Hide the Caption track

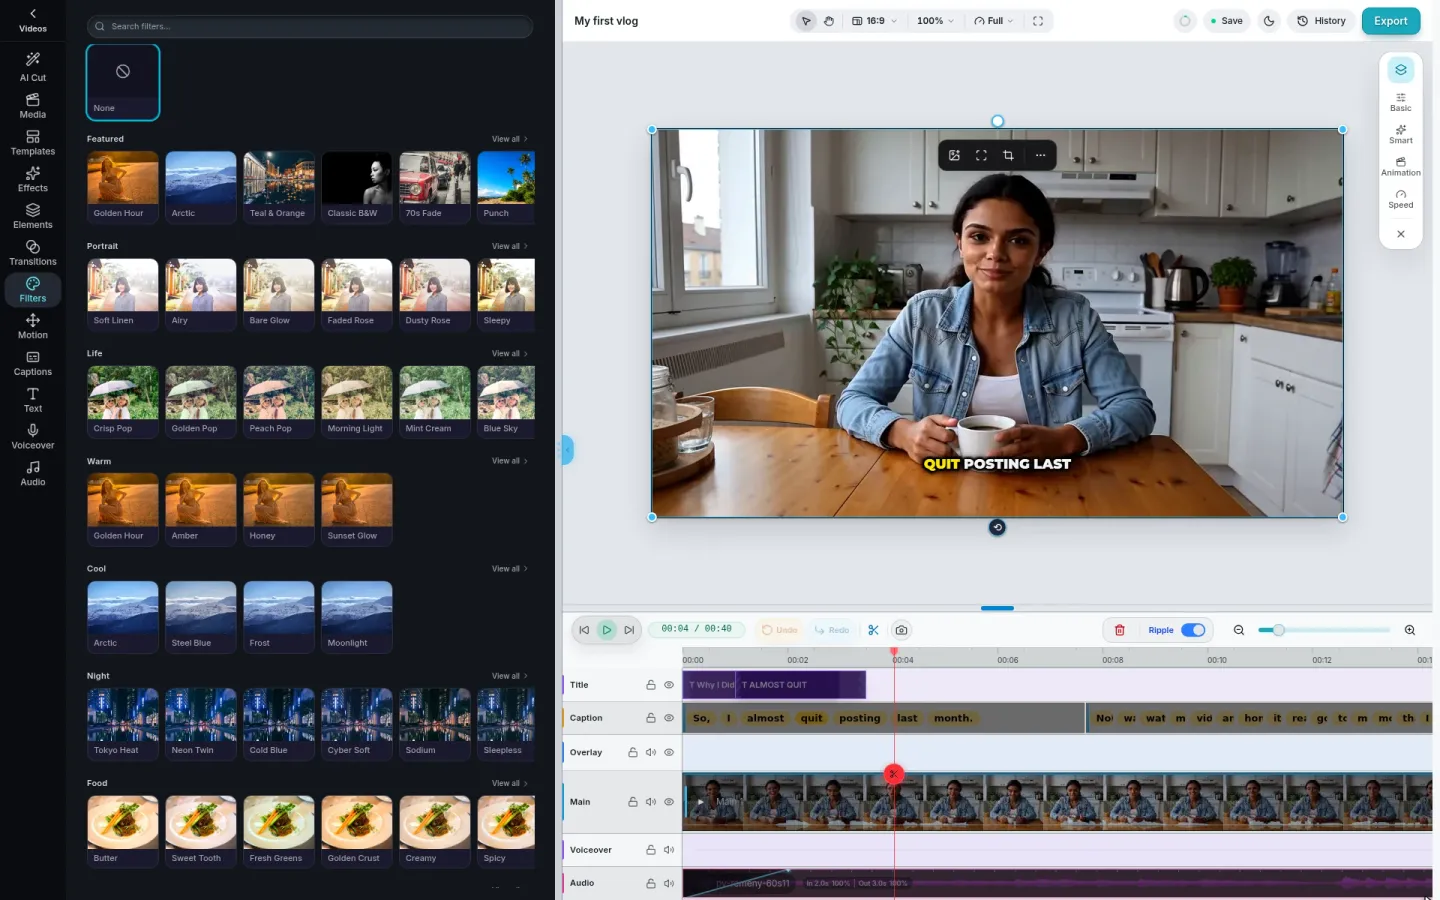point(669,718)
